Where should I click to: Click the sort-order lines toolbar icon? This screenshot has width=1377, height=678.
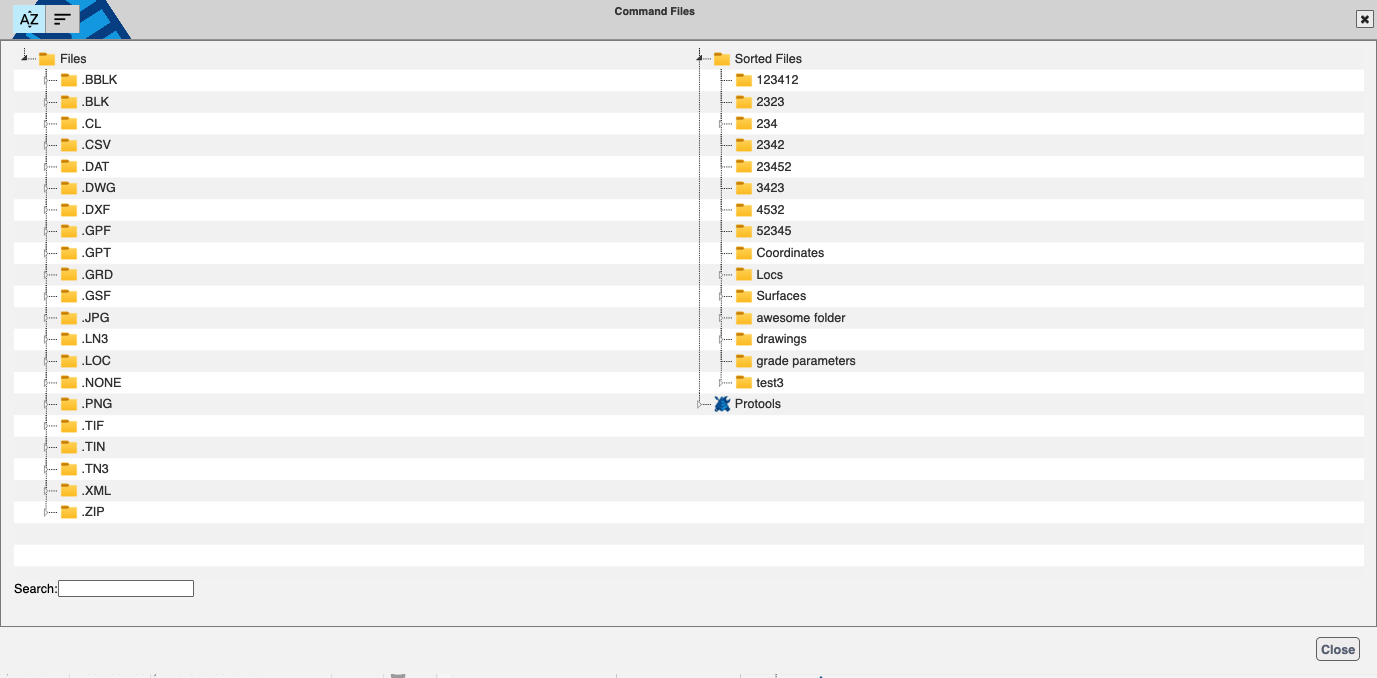point(62,19)
